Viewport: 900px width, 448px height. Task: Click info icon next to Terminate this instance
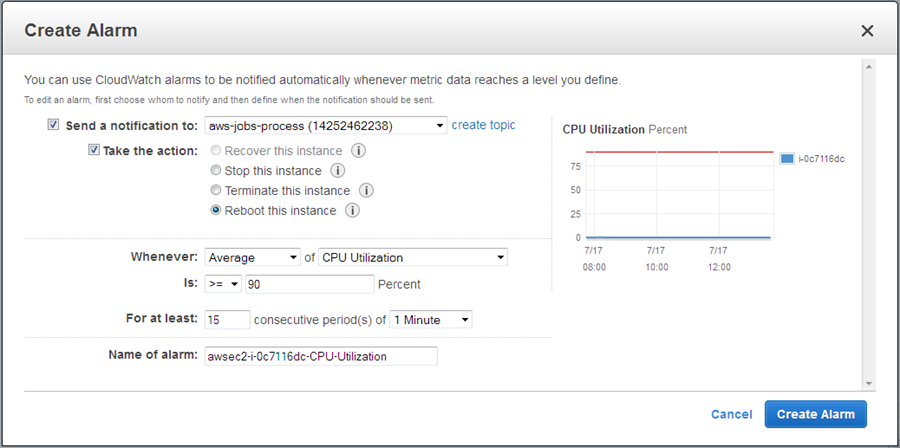pos(366,191)
